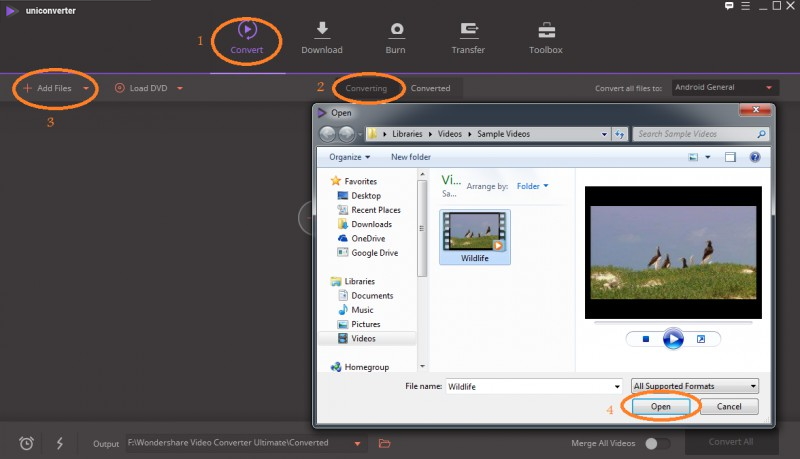
Task: Expand the output path dropdown arrow
Action: coord(358,444)
